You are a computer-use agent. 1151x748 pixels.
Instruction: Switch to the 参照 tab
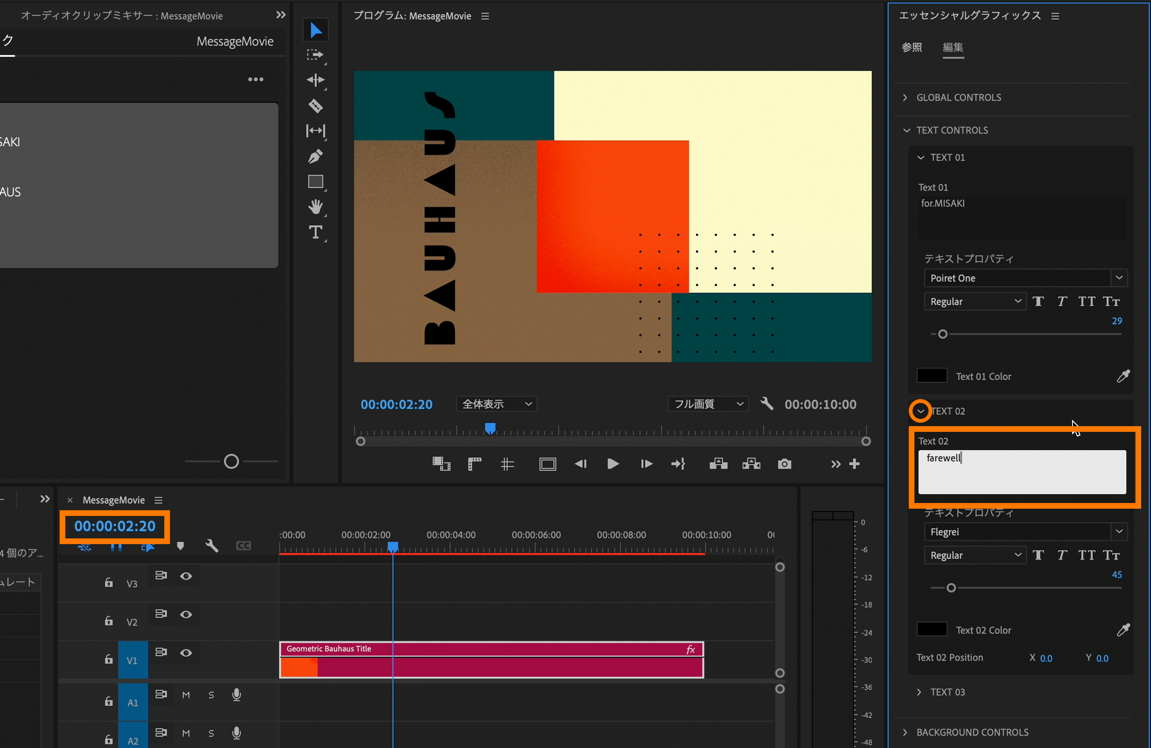click(x=912, y=48)
